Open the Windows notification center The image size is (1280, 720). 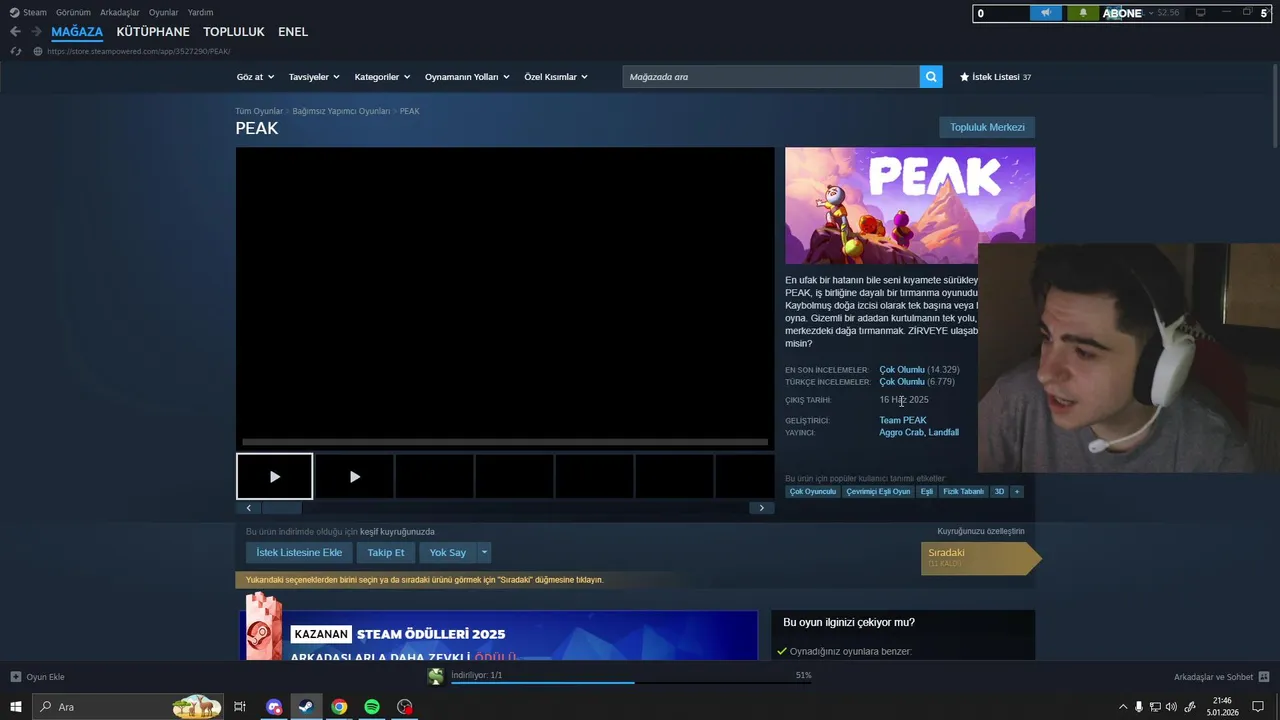1258,707
